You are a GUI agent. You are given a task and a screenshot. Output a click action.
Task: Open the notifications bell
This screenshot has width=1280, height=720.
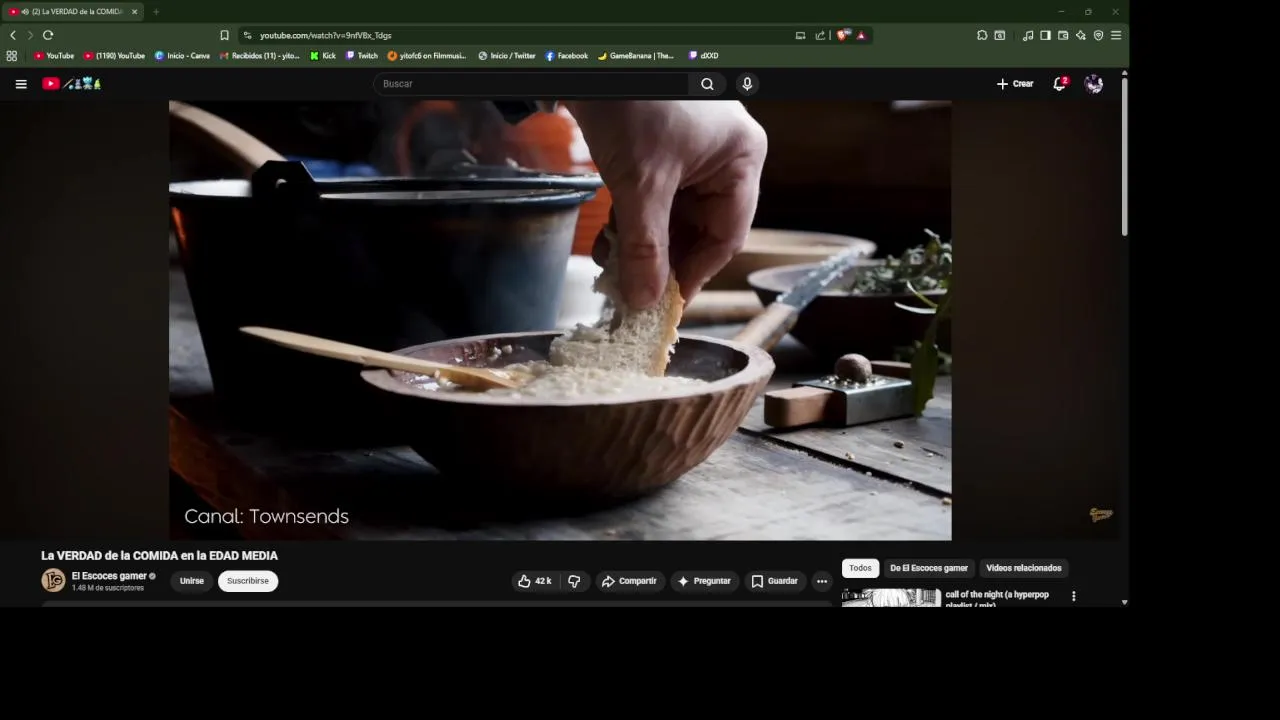click(1060, 84)
